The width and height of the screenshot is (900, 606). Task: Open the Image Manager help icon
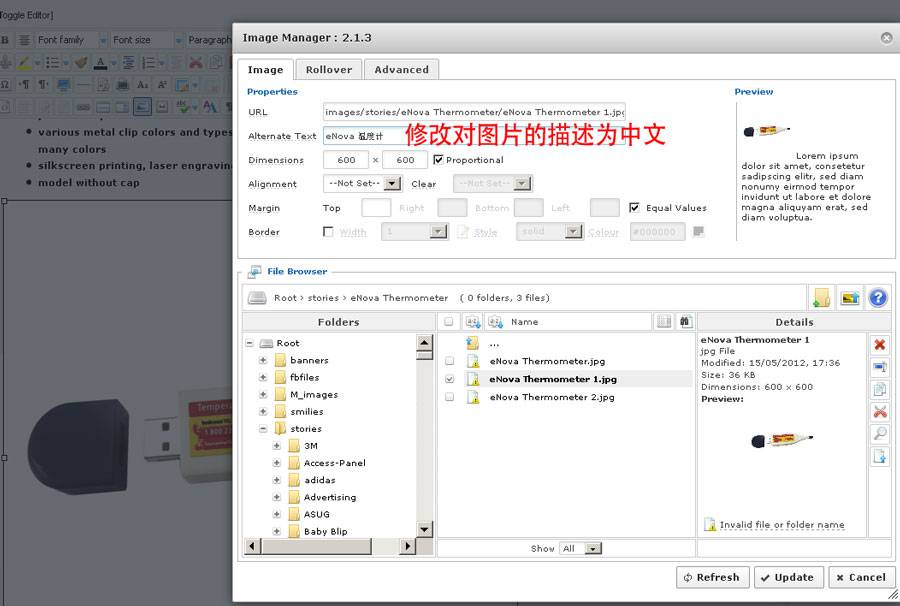(x=878, y=298)
